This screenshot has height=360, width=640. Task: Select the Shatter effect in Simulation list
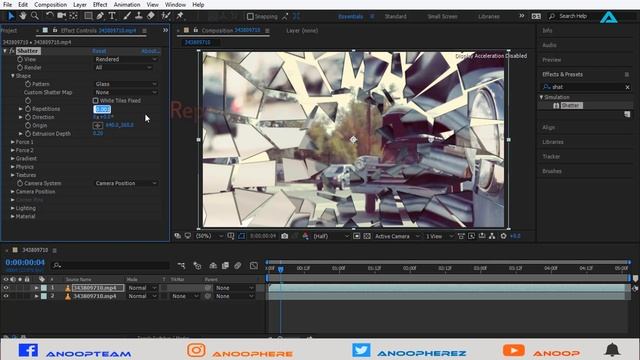click(570, 105)
